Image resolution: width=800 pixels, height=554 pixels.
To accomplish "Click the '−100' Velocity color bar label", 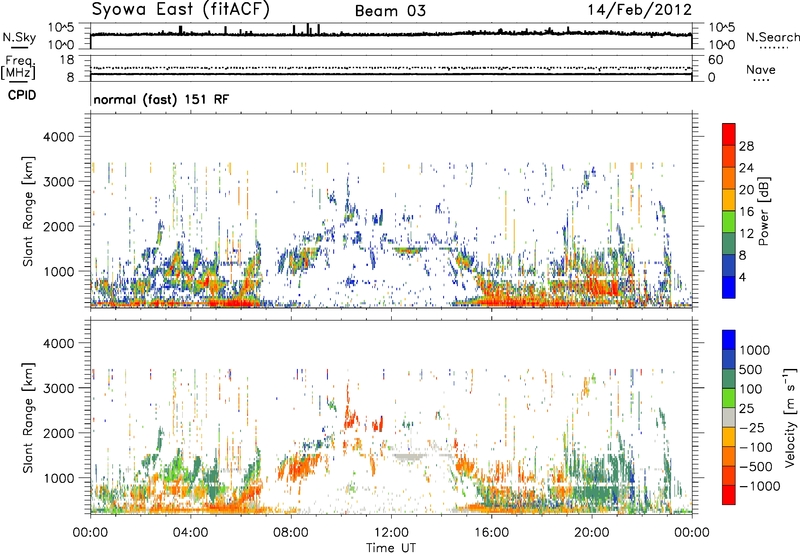I will (756, 447).
